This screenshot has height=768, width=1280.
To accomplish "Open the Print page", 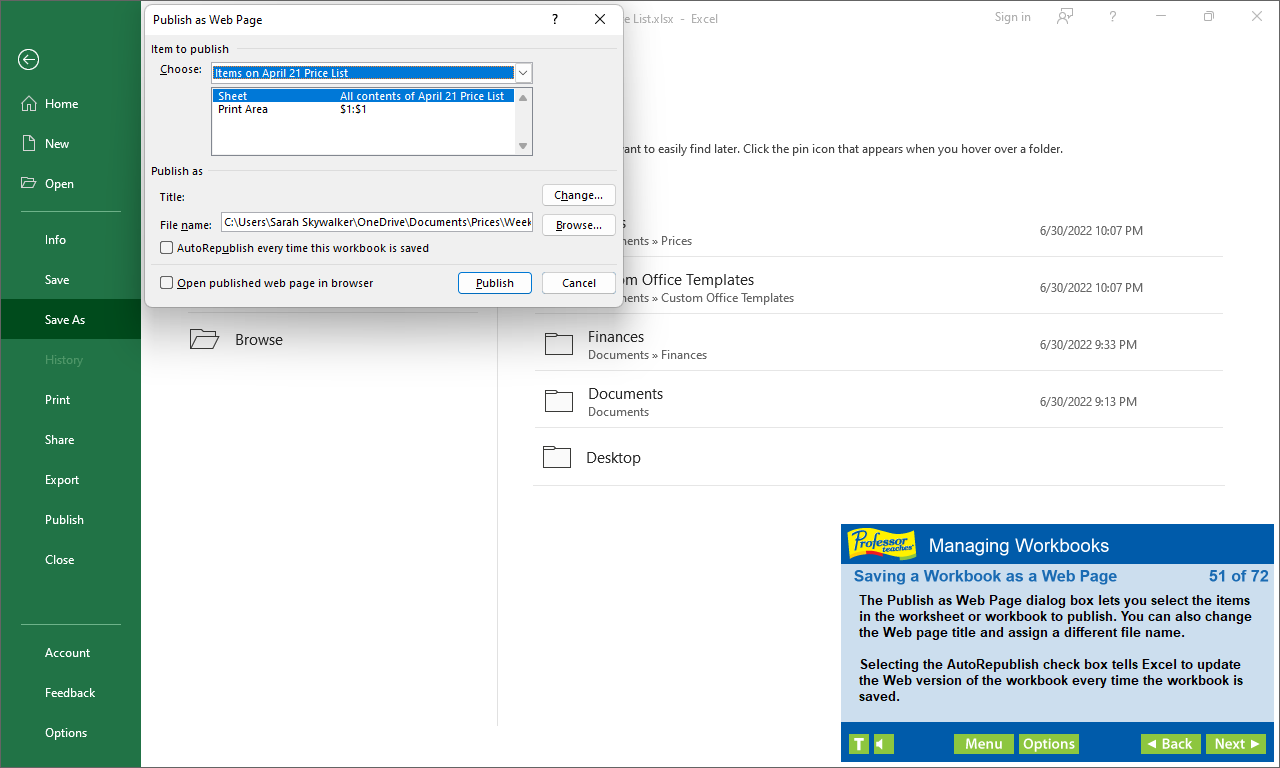I will 70,400.
